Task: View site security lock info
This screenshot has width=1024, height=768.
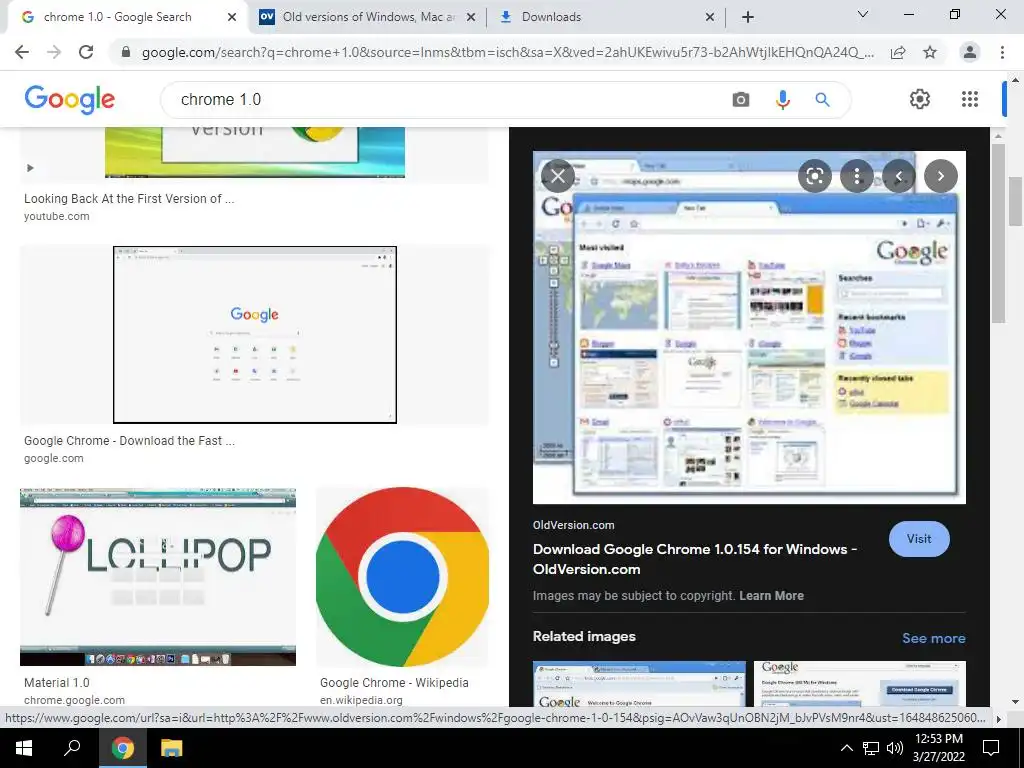Action: [126, 52]
